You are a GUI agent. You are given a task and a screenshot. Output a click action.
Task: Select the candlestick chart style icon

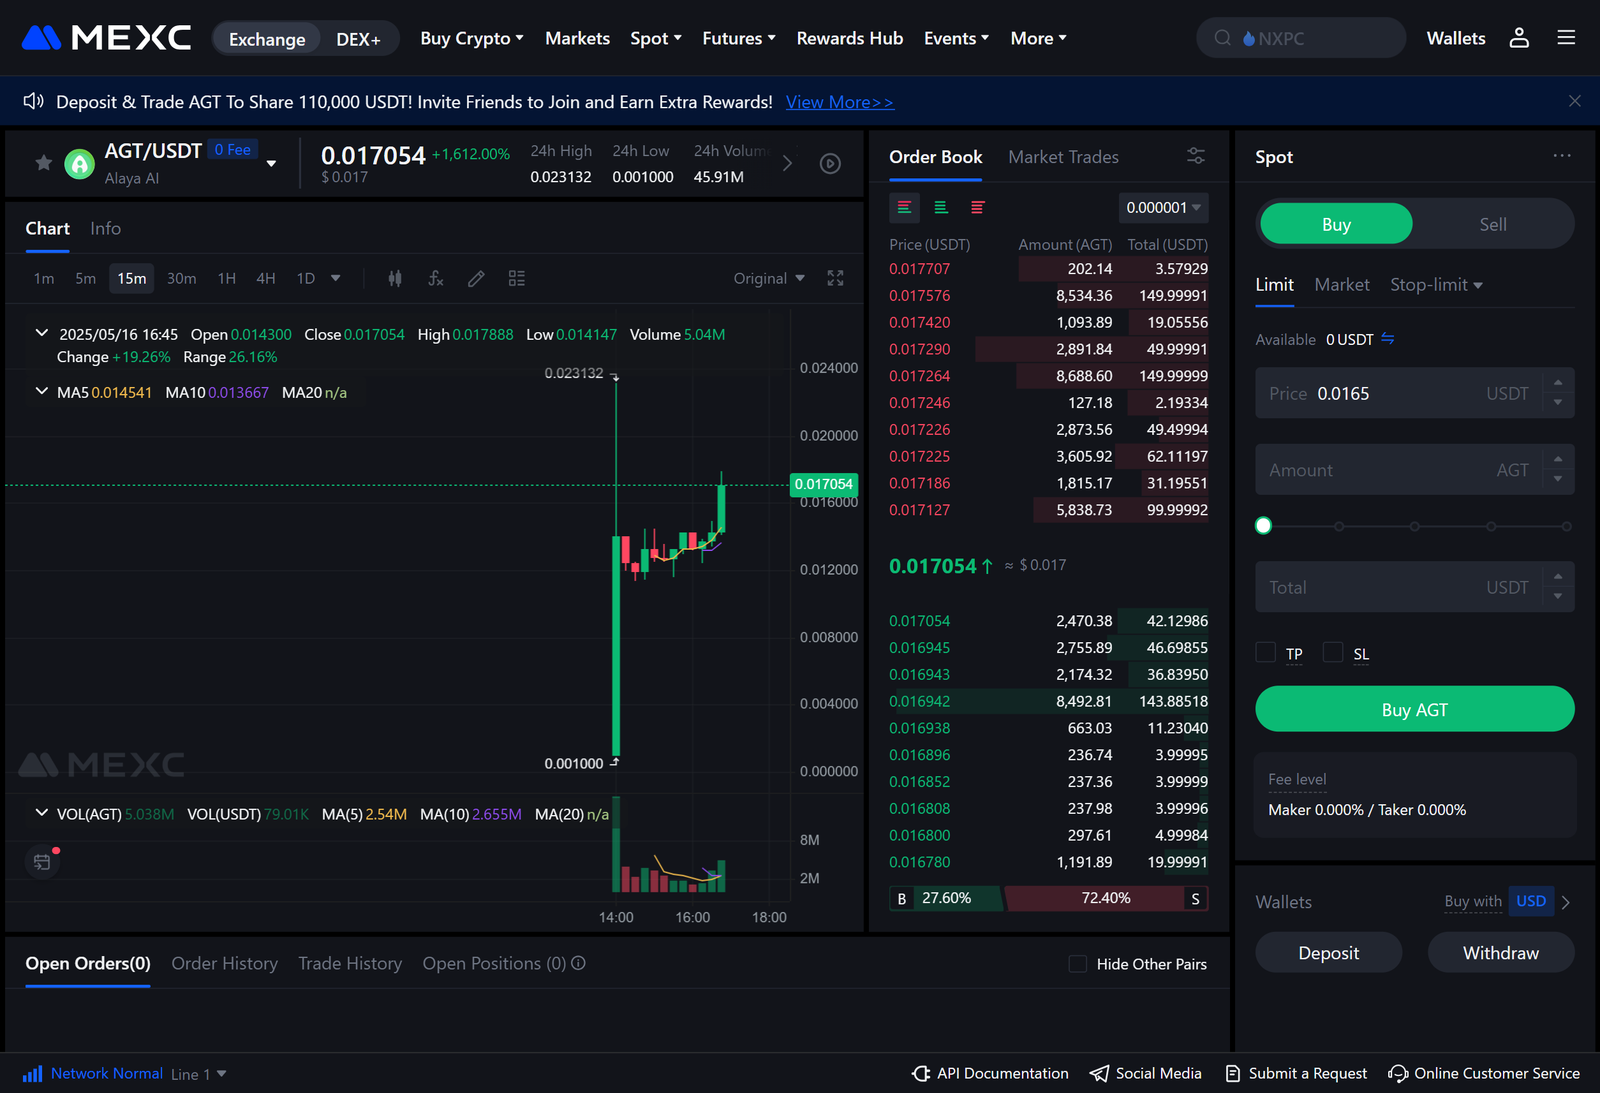click(395, 278)
